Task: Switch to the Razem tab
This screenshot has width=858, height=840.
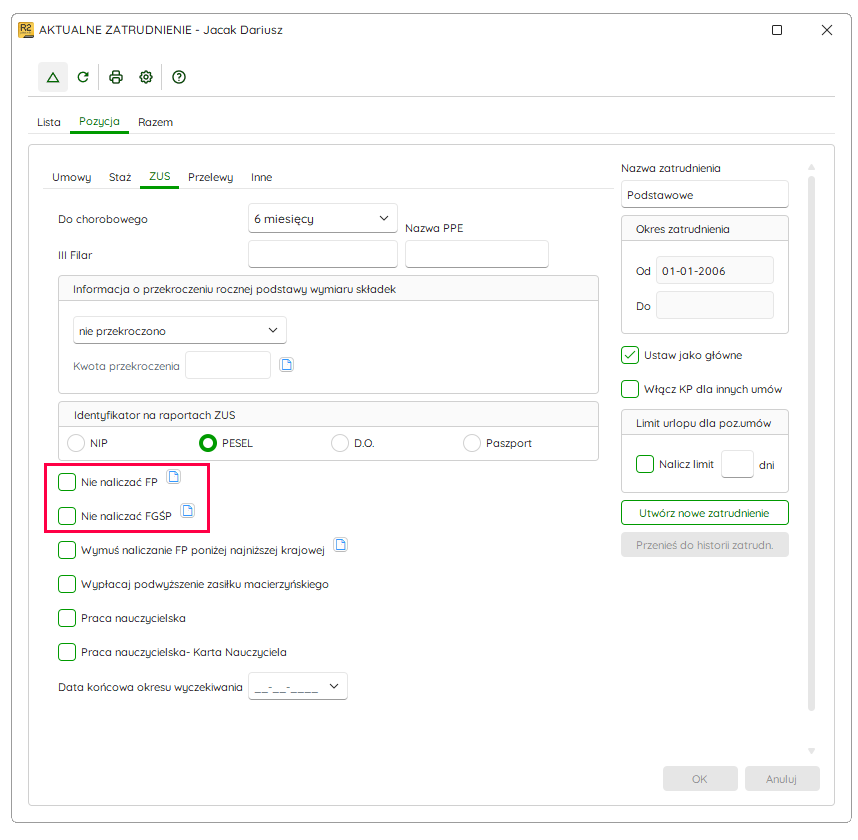Action: click(x=155, y=122)
